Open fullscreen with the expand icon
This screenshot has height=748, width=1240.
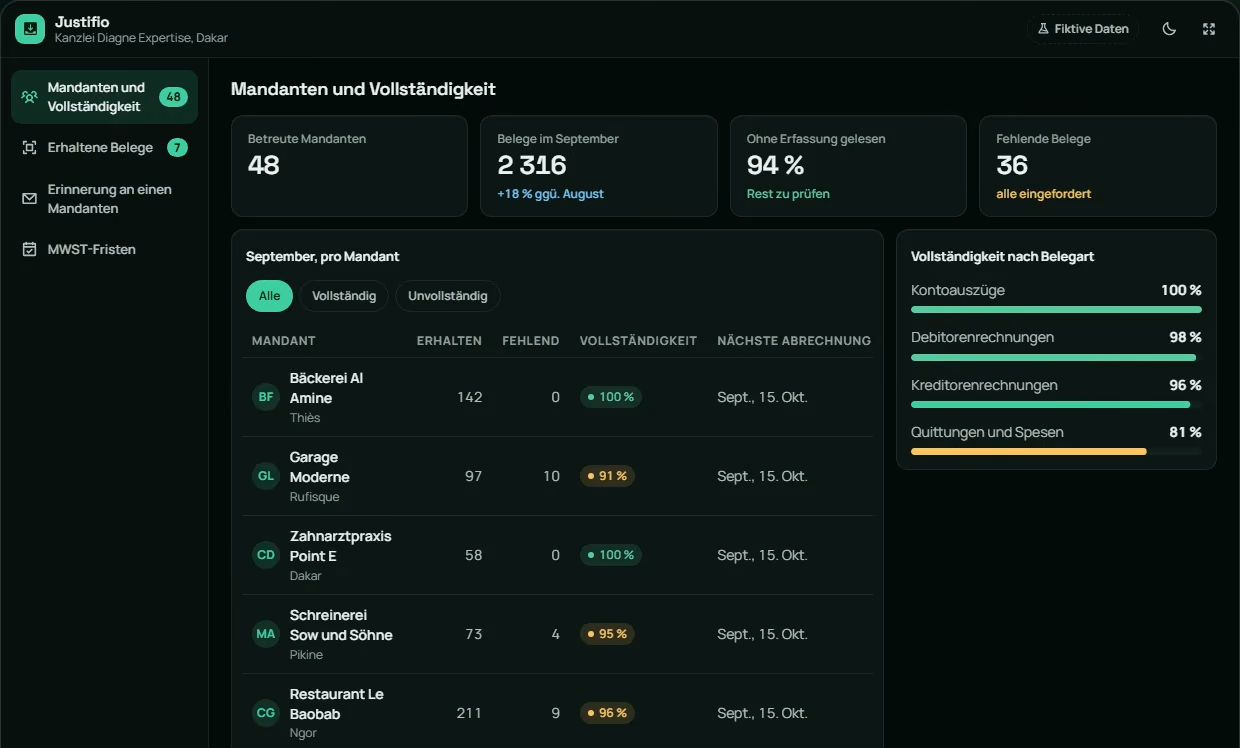click(x=1209, y=29)
